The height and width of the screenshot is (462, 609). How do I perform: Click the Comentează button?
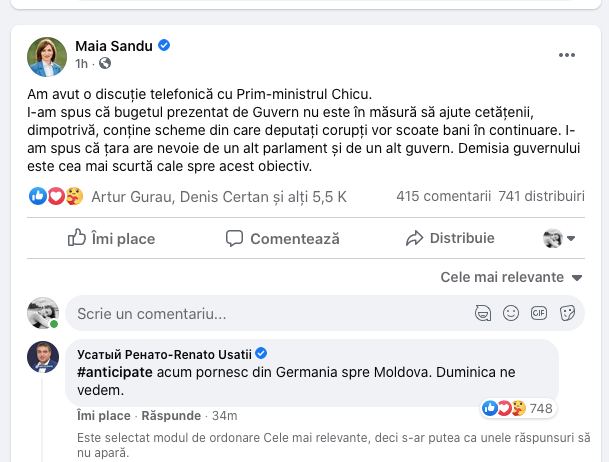tap(283, 238)
